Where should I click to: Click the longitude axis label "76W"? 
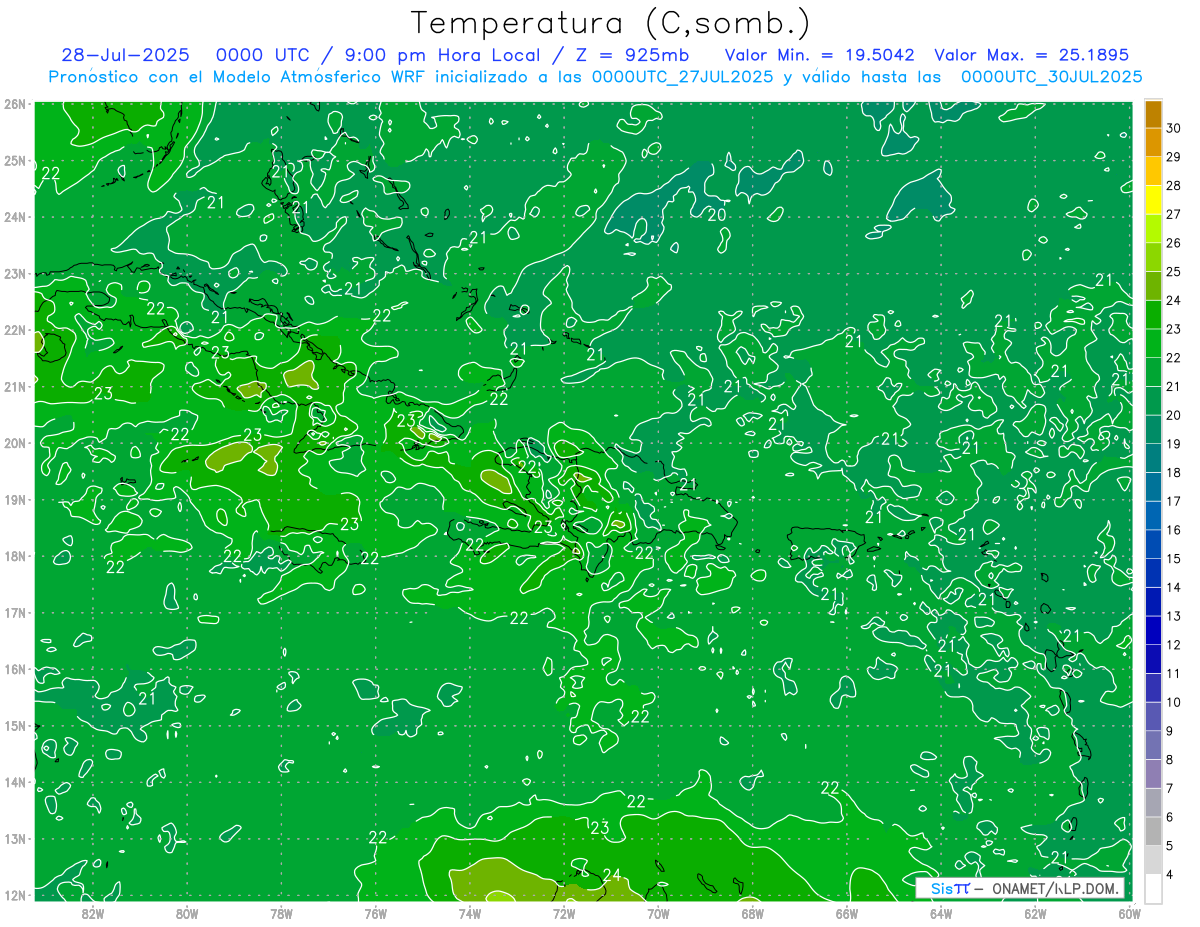pyautogui.click(x=376, y=913)
